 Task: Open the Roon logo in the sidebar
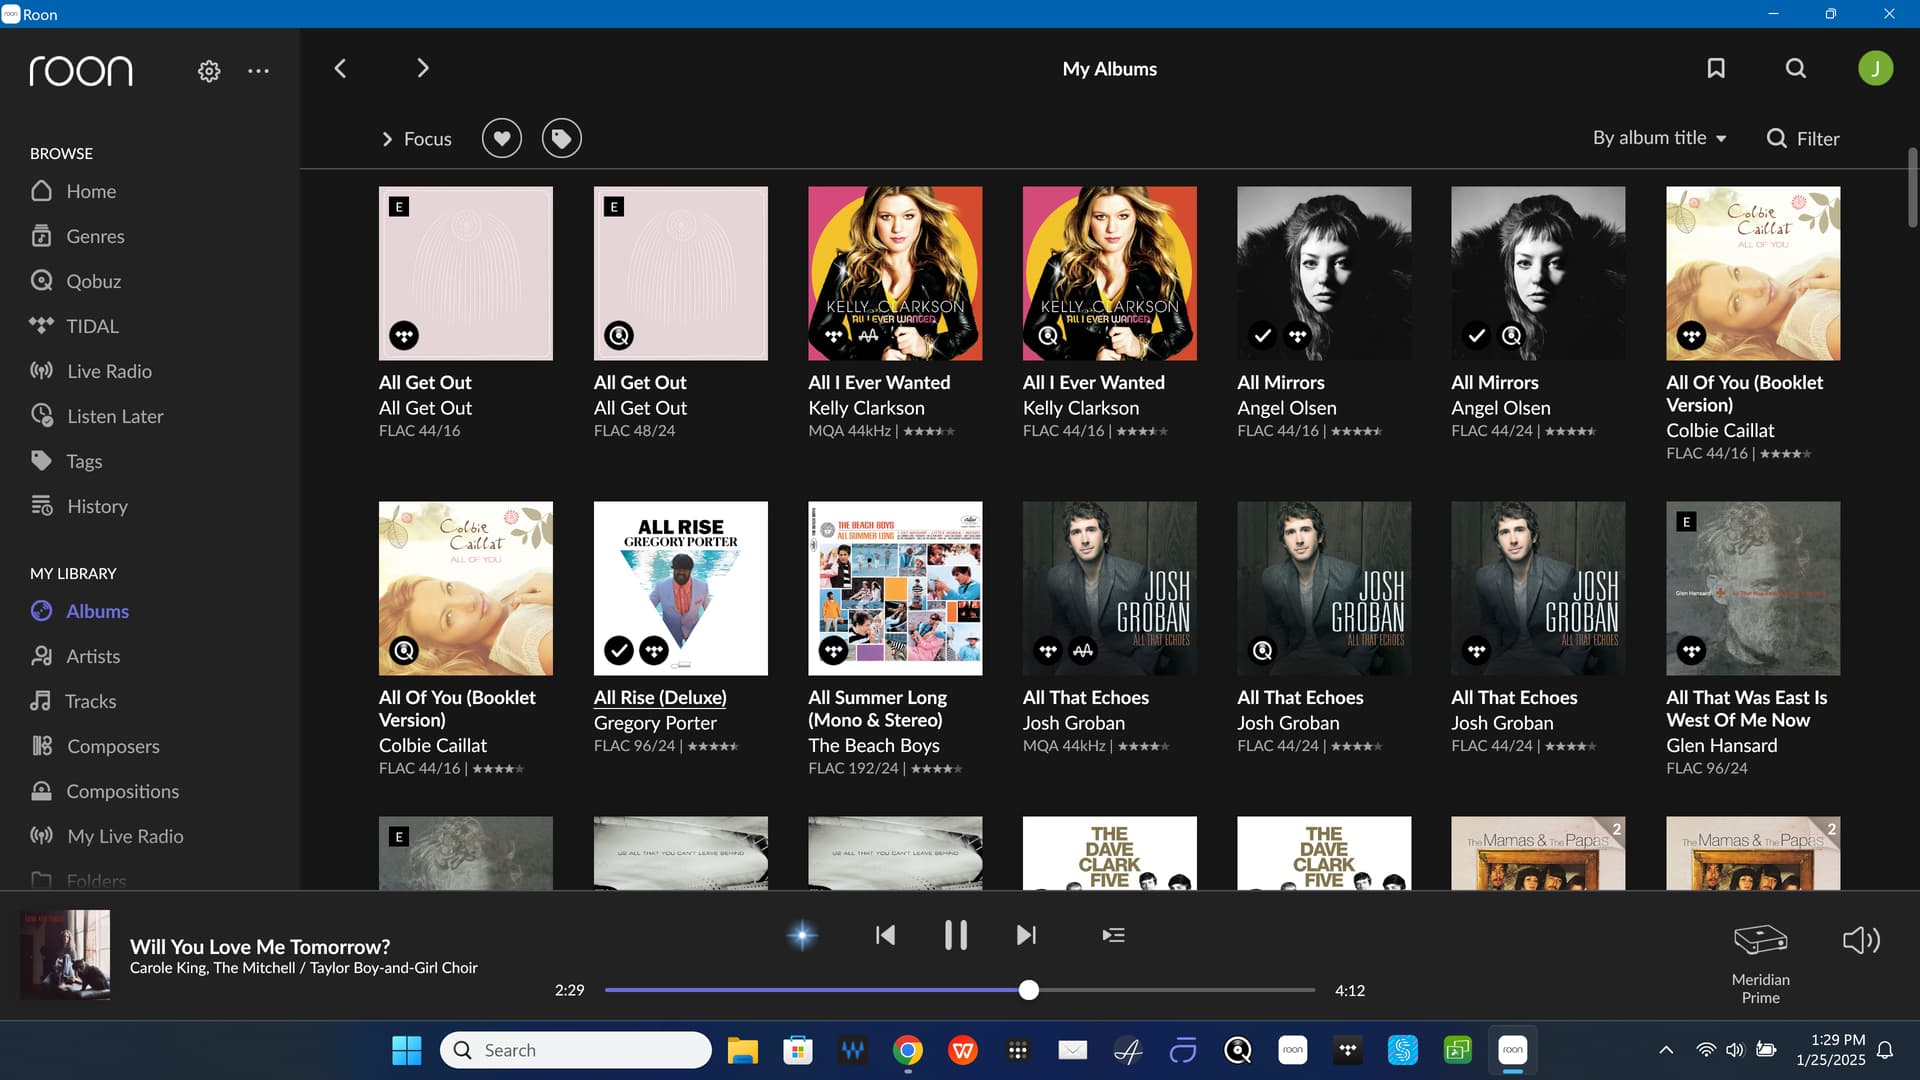coord(81,71)
